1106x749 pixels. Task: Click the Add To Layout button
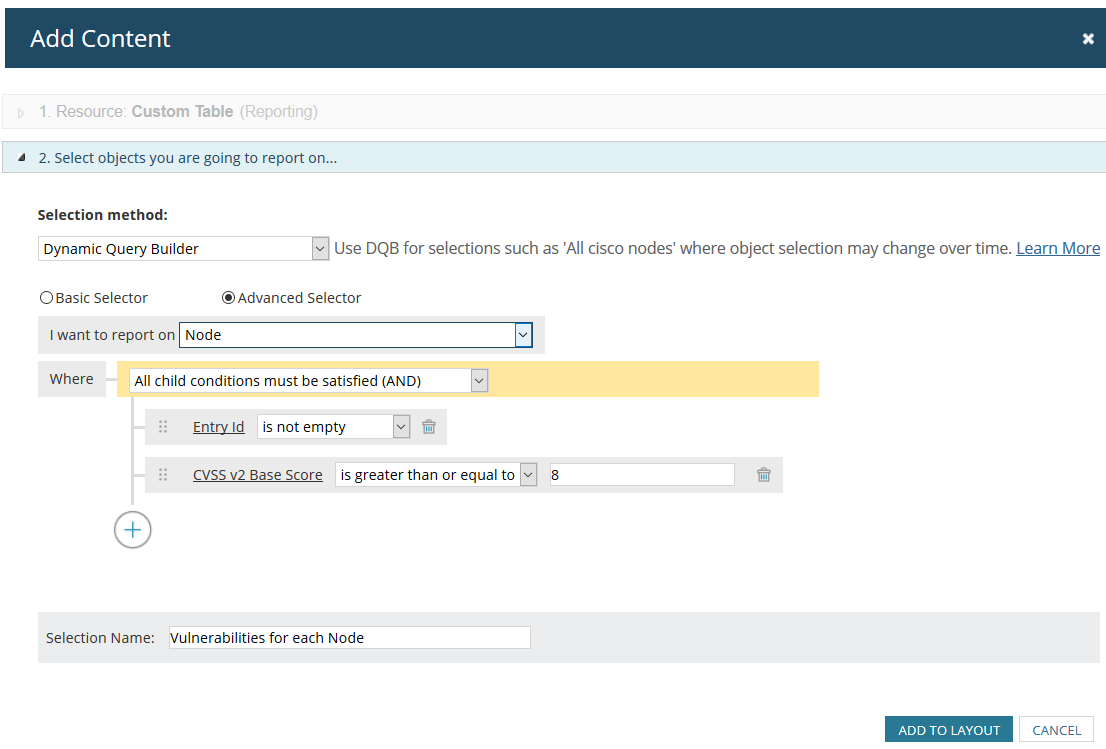coord(949,730)
